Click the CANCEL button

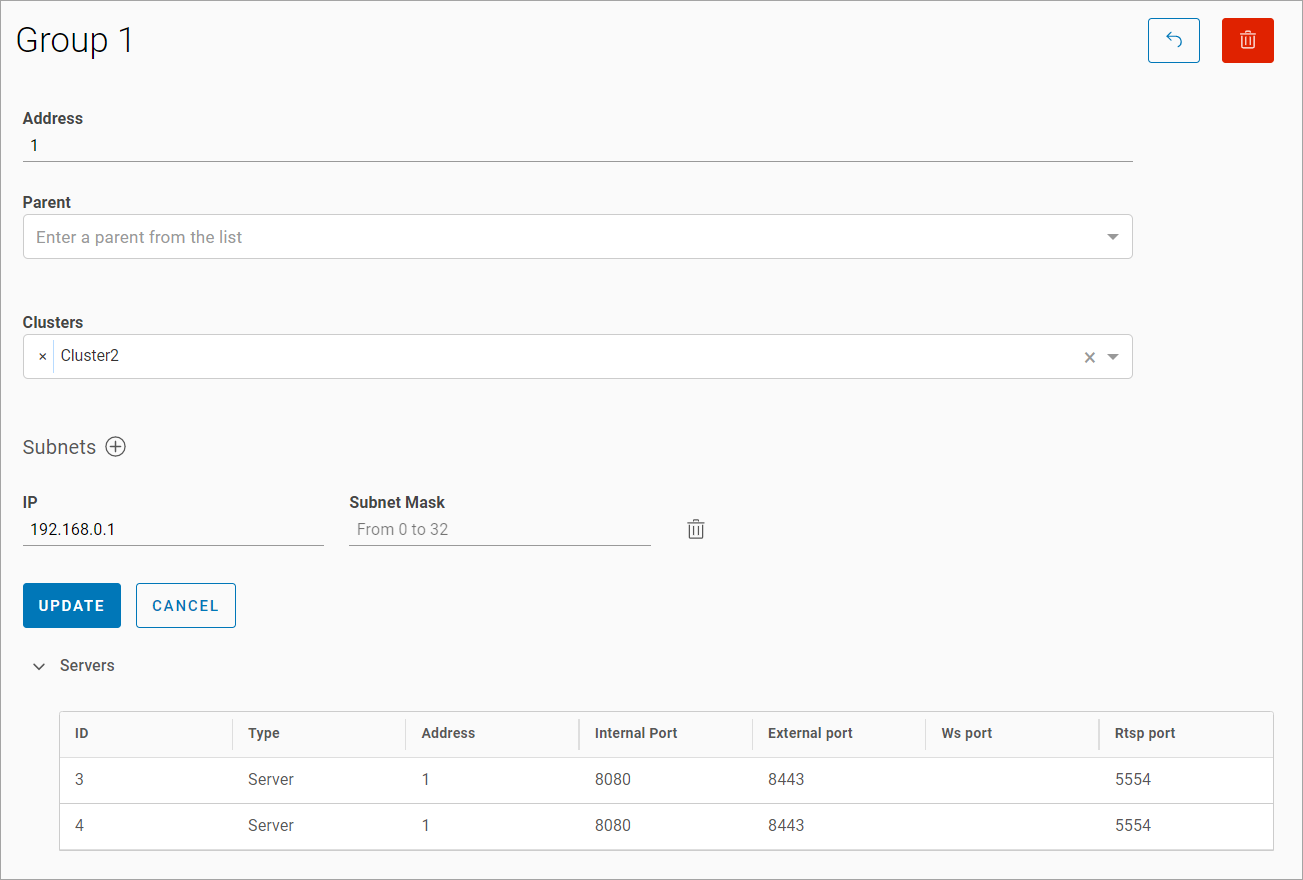(185, 606)
